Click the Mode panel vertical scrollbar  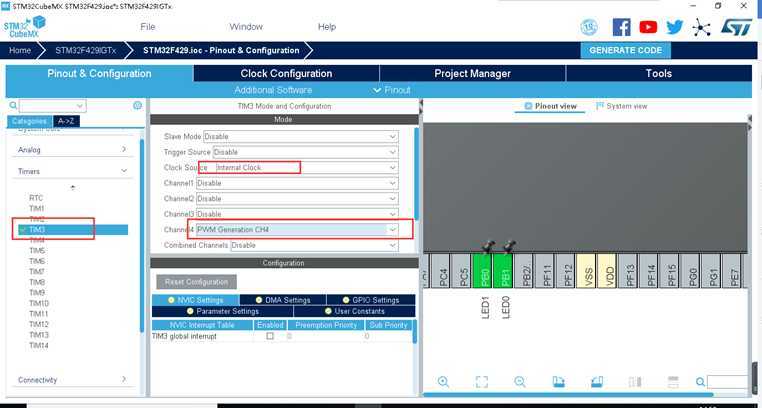click(416, 175)
